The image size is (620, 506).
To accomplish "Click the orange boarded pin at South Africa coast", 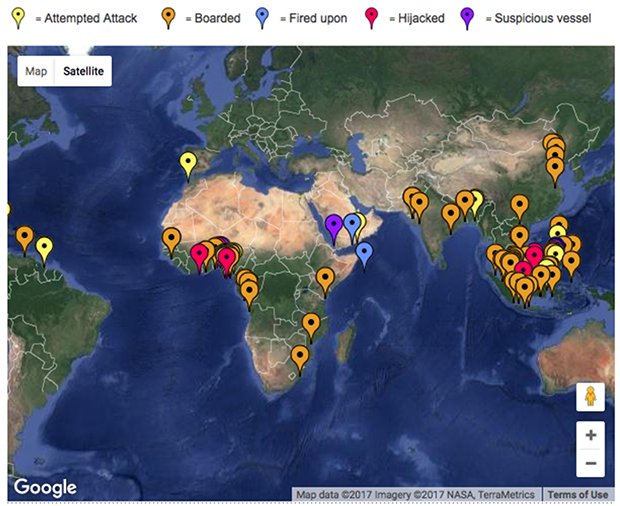I will [x=300, y=359].
